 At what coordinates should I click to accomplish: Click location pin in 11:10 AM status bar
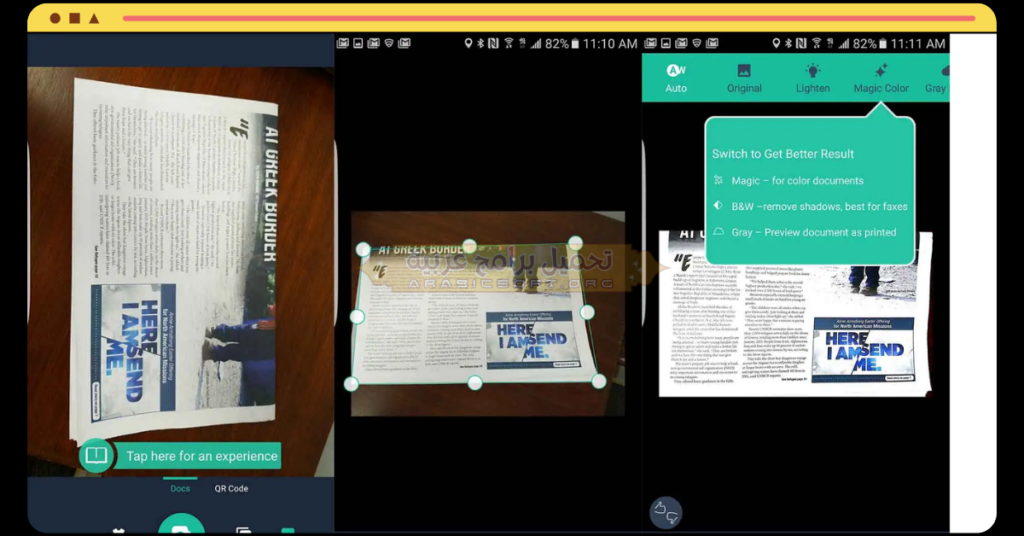[468, 43]
